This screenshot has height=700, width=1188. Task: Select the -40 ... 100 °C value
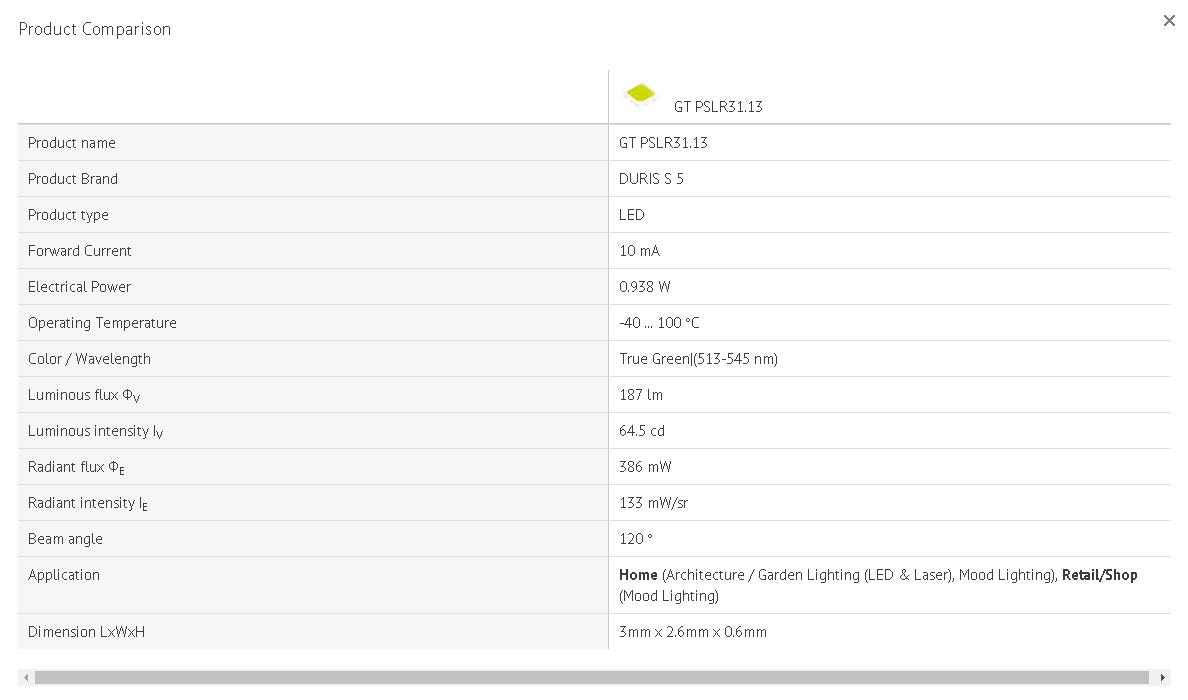coord(659,323)
